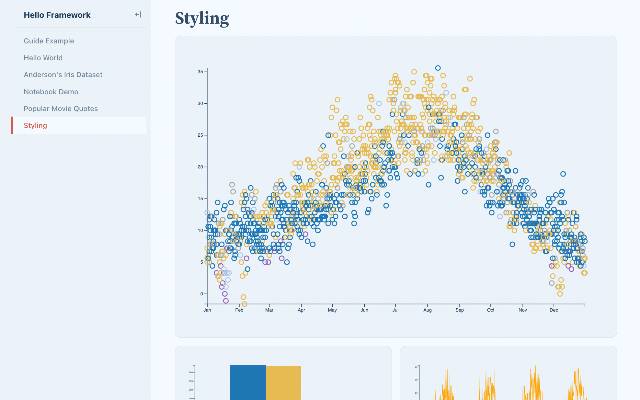Viewport: 640px width, 400px height.
Task: Click the Sep label on x-axis
Action: [459, 310]
